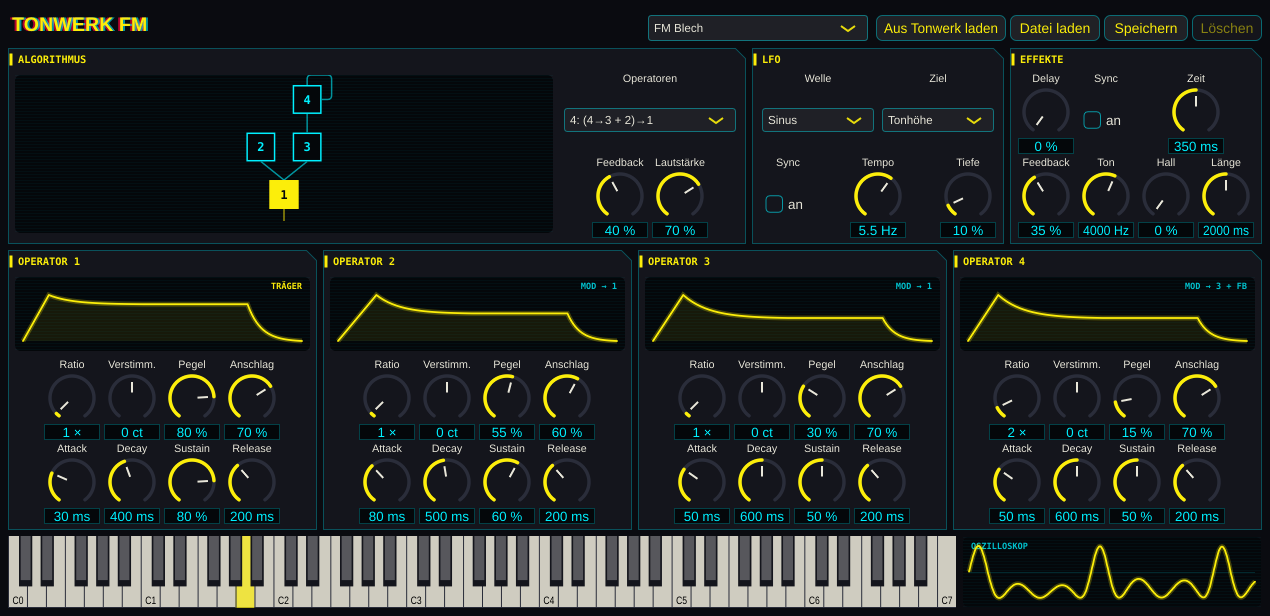Select operator node 2 in algorithm diagram
The height and width of the screenshot is (616, 1270).
tap(260, 147)
